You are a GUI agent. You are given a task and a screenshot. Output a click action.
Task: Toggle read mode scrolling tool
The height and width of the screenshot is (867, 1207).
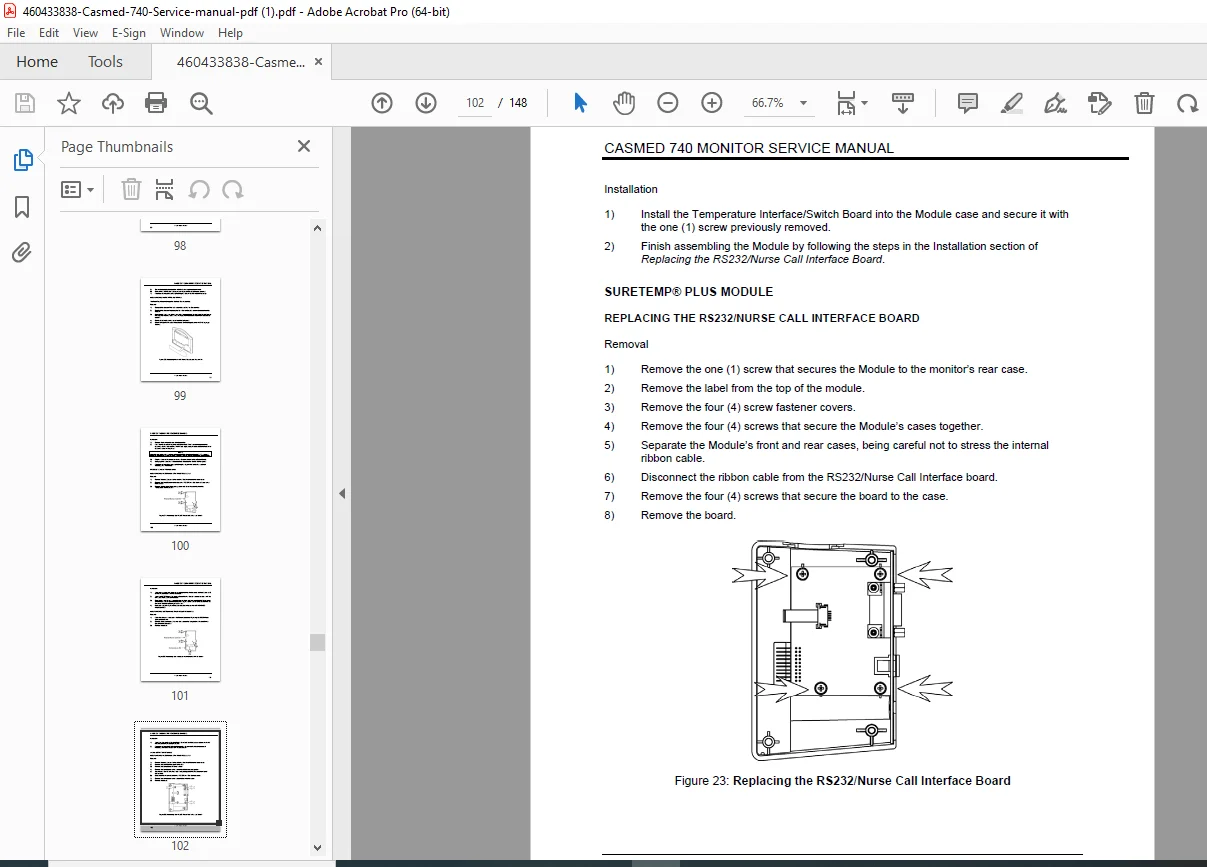coord(903,103)
